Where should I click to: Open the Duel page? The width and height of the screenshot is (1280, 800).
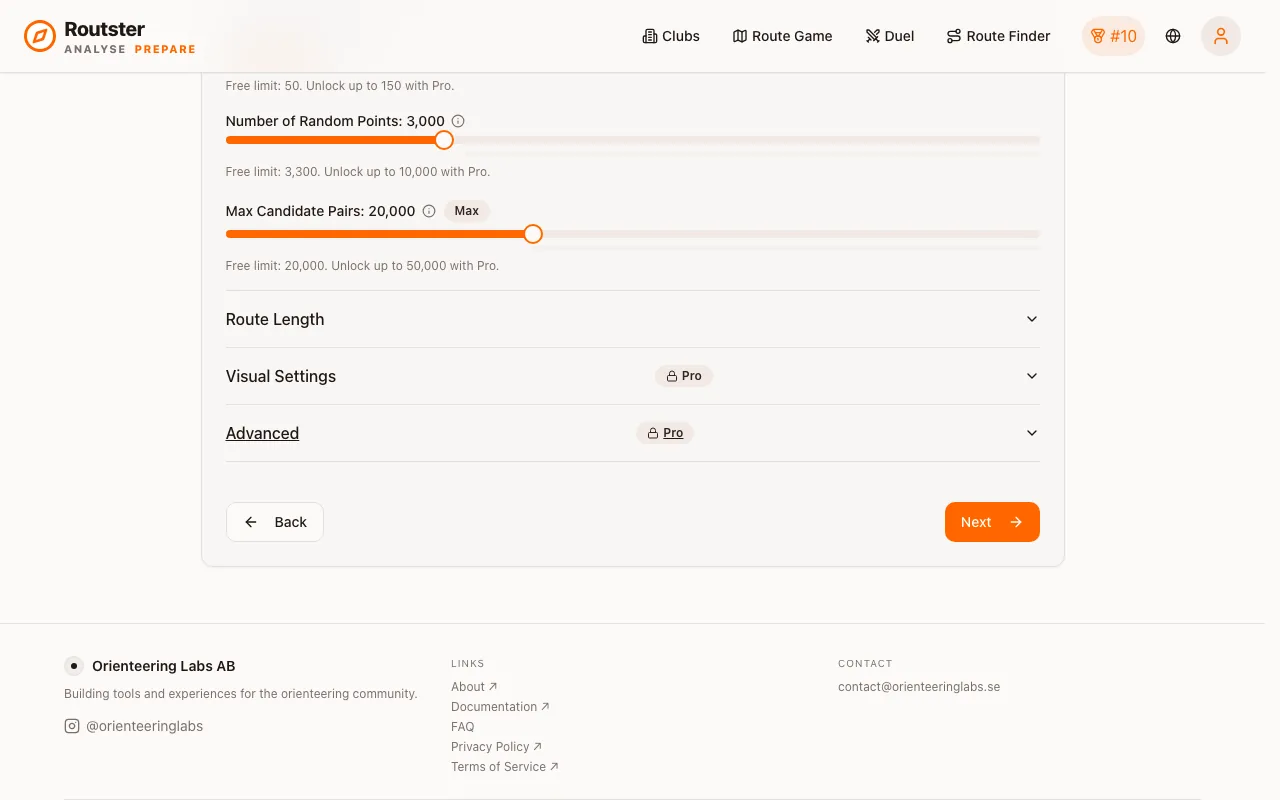[x=890, y=36]
